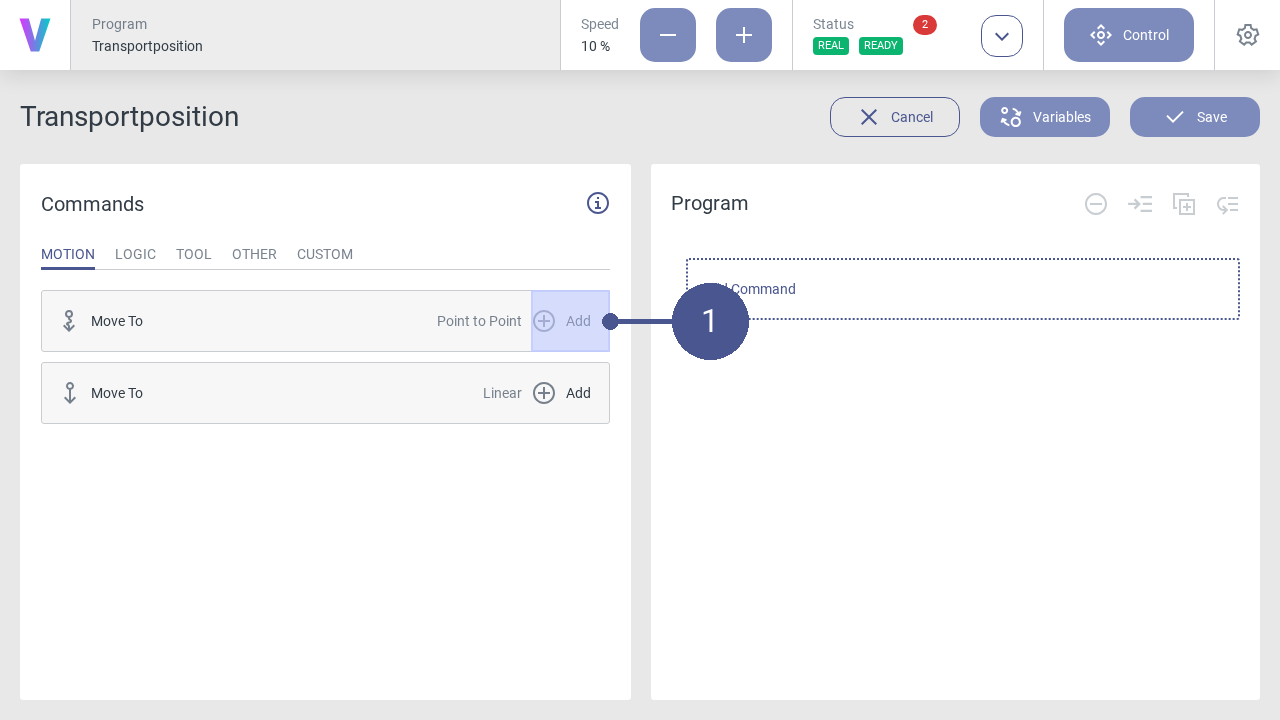1280x720 pixels.
Task: Click the remove command minus-circle icon
Action: (1096, 204)
